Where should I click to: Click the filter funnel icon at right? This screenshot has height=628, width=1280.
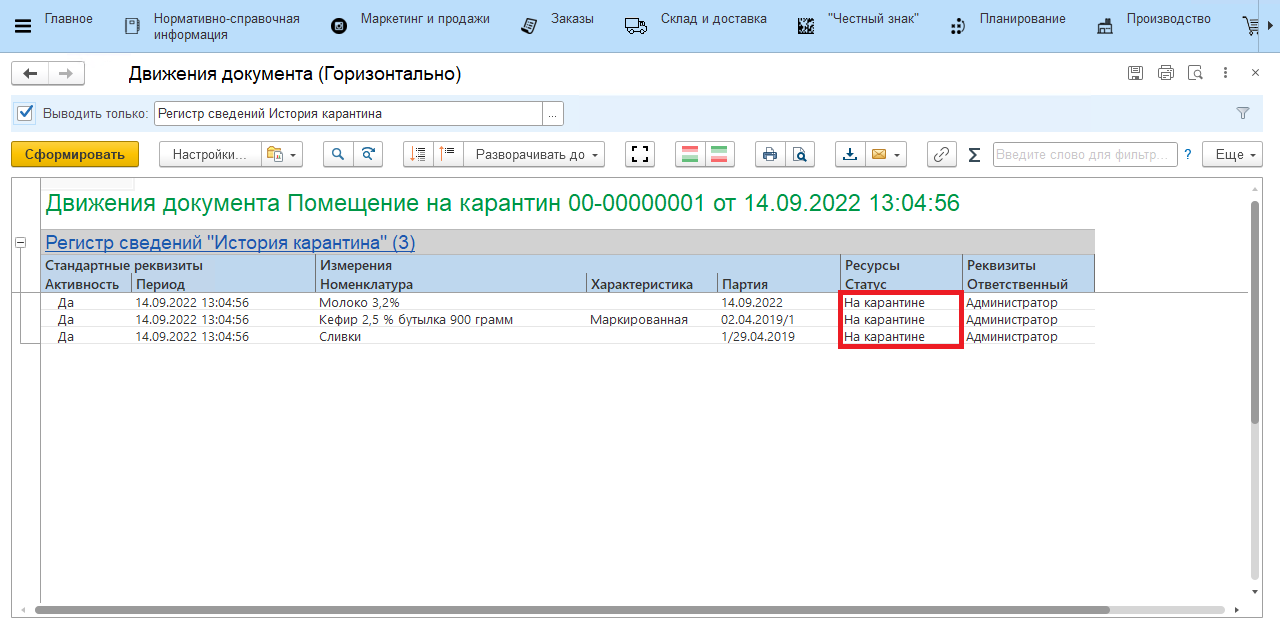[1243, 113]
